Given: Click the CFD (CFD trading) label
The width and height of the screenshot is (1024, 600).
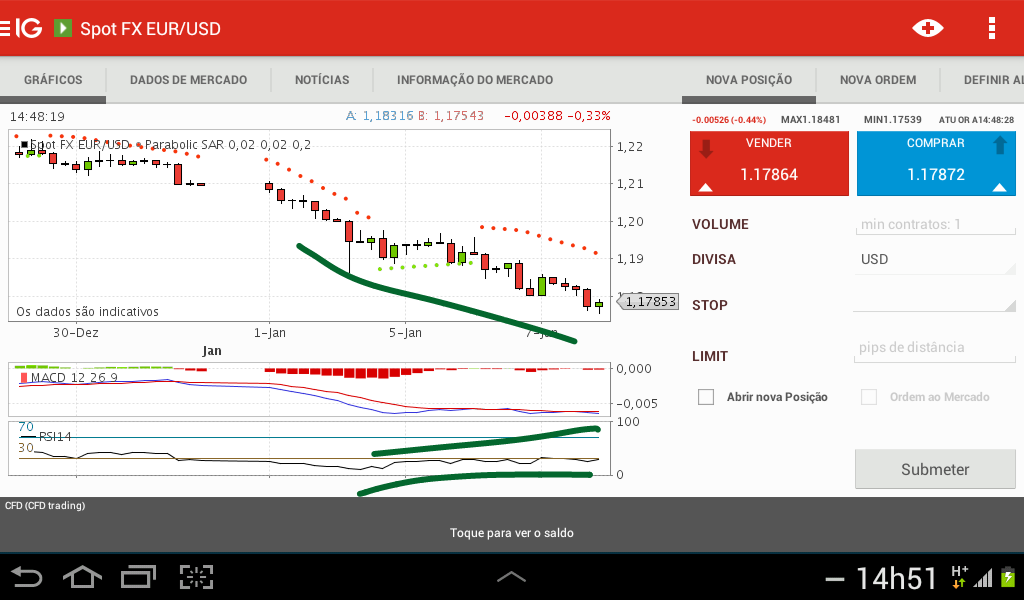Looking at the screenshot, I should [x=45, y=505].
